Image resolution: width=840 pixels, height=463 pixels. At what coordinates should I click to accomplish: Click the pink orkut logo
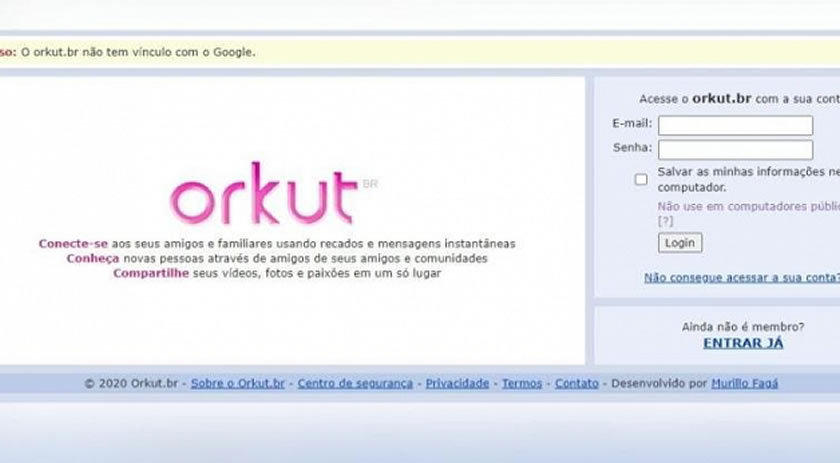coord(264,193)
